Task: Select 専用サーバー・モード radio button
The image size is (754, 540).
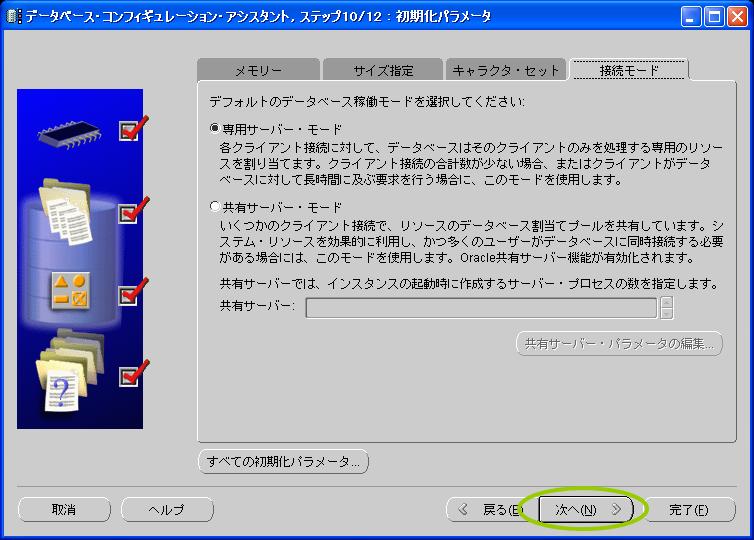Action: (215, 129)
